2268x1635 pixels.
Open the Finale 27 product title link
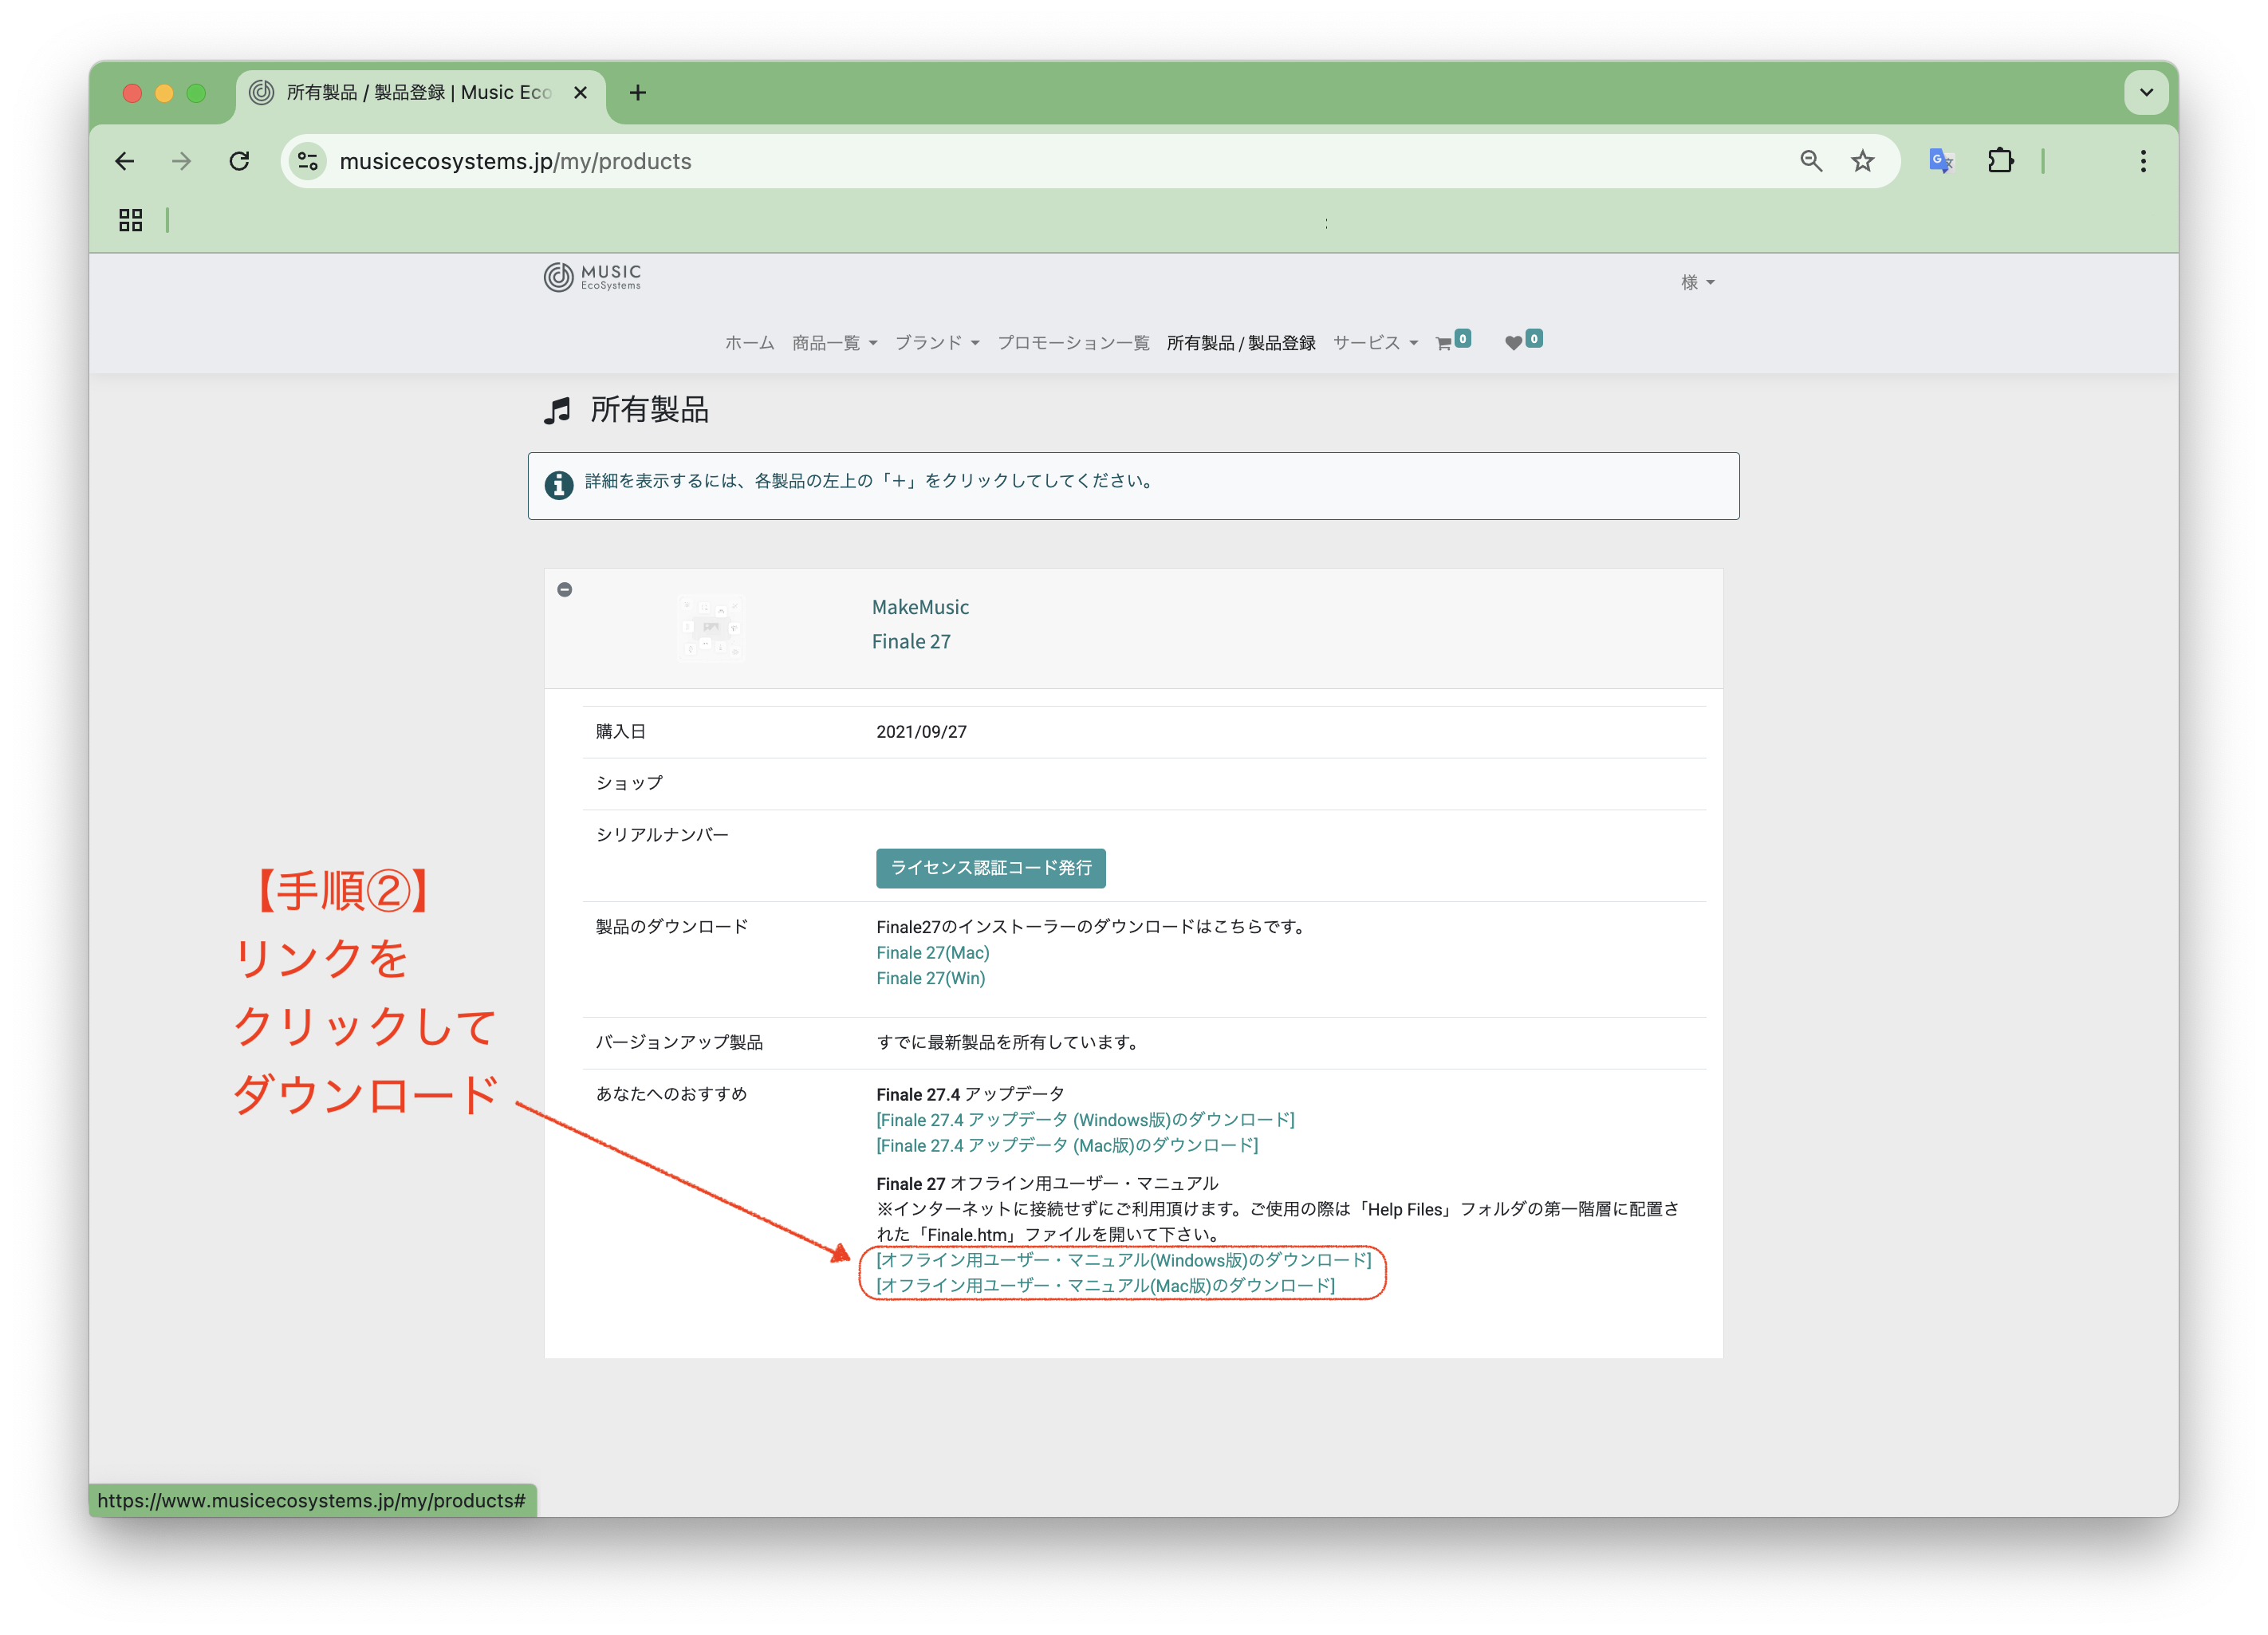click(x=911, y=641)
